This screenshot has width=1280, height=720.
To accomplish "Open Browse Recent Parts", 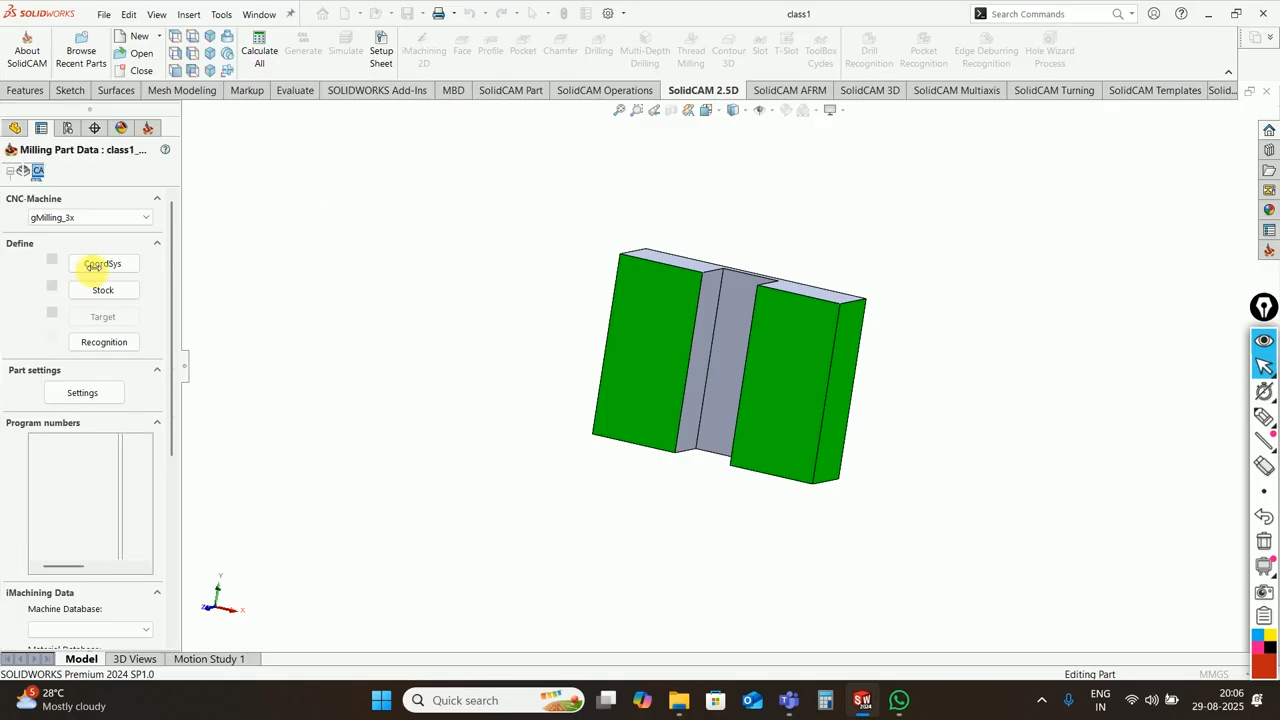I will click(81, 50).
